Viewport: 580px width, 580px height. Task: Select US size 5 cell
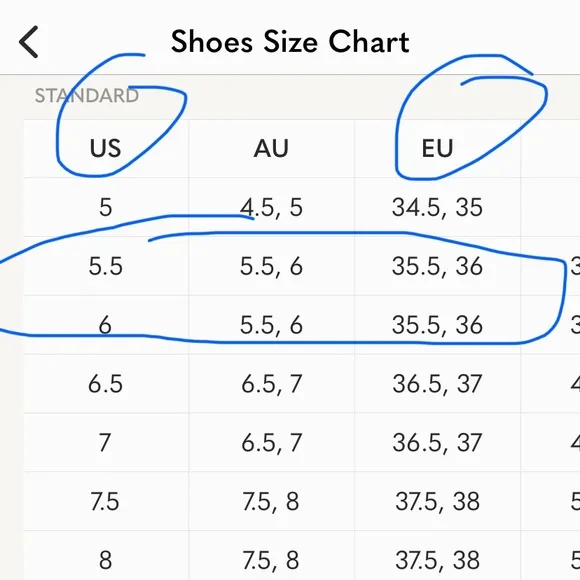click(105, 207)
